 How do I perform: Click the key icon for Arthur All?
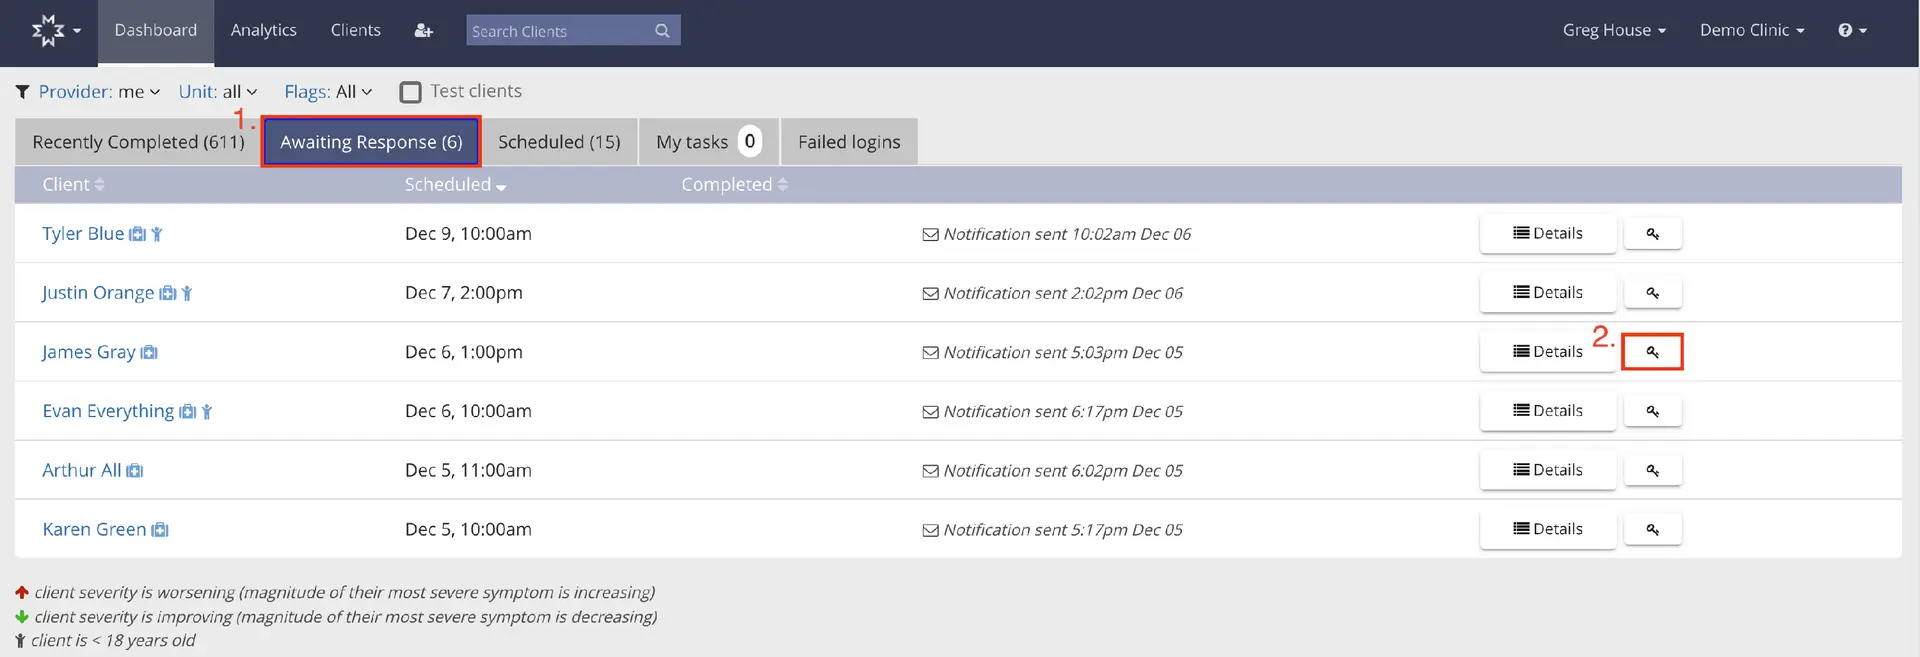tap(1652, 470)
